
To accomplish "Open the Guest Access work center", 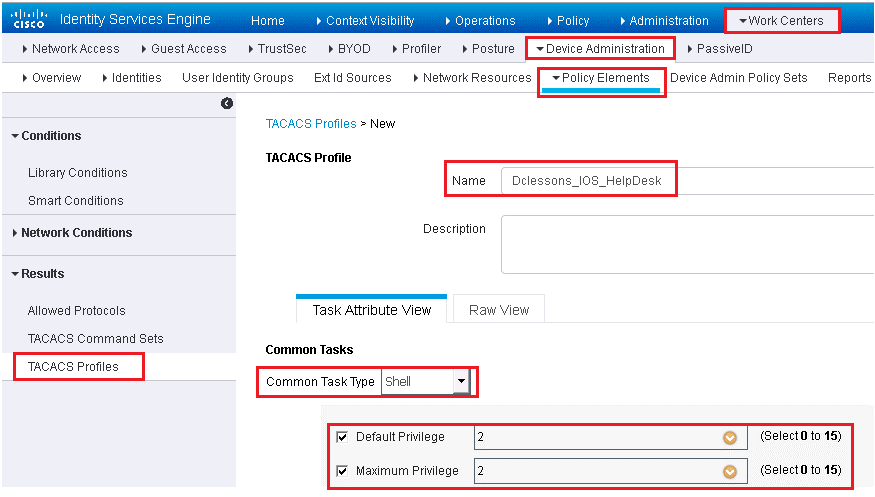I will 184,49.
